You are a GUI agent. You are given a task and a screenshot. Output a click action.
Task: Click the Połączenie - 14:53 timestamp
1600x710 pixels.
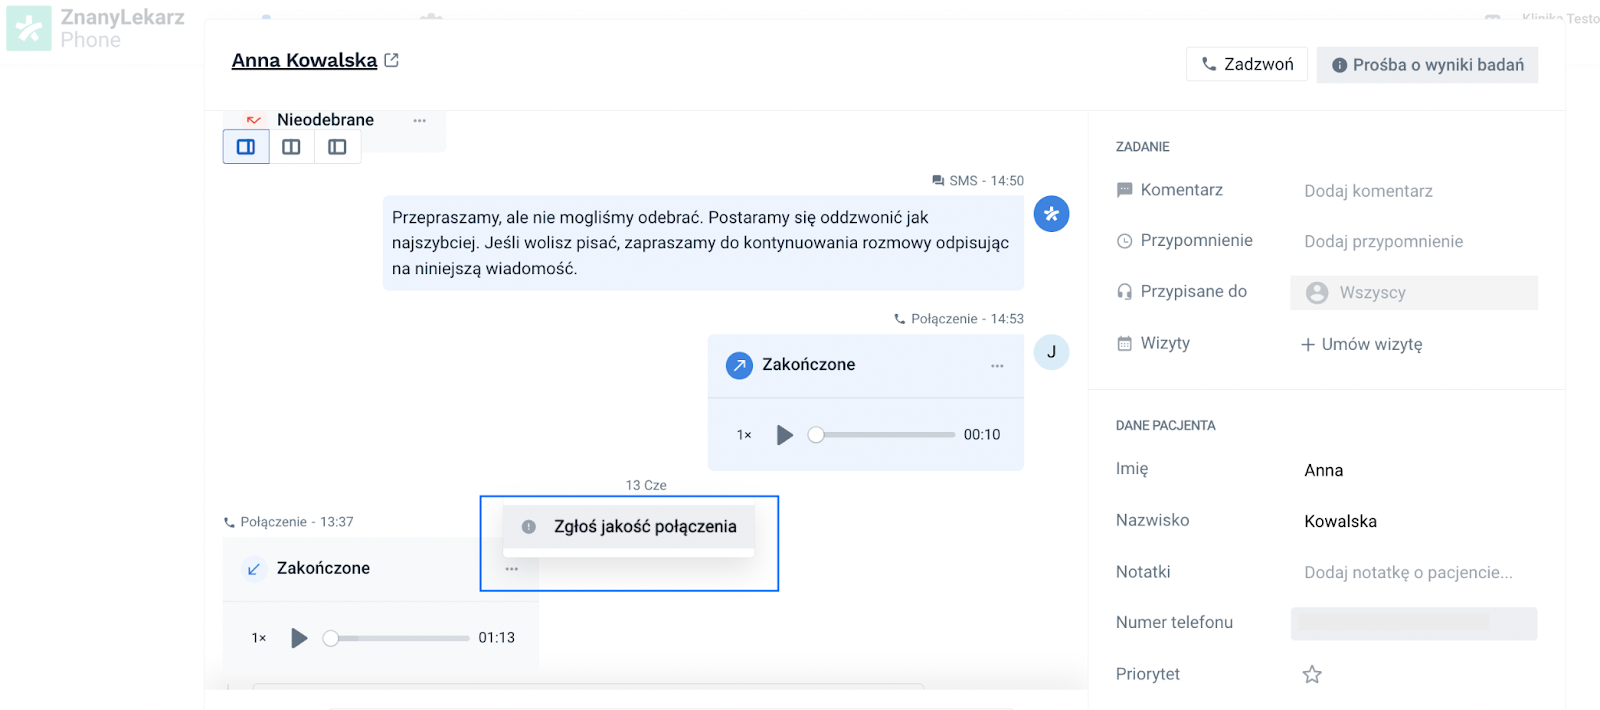[967, 319]
